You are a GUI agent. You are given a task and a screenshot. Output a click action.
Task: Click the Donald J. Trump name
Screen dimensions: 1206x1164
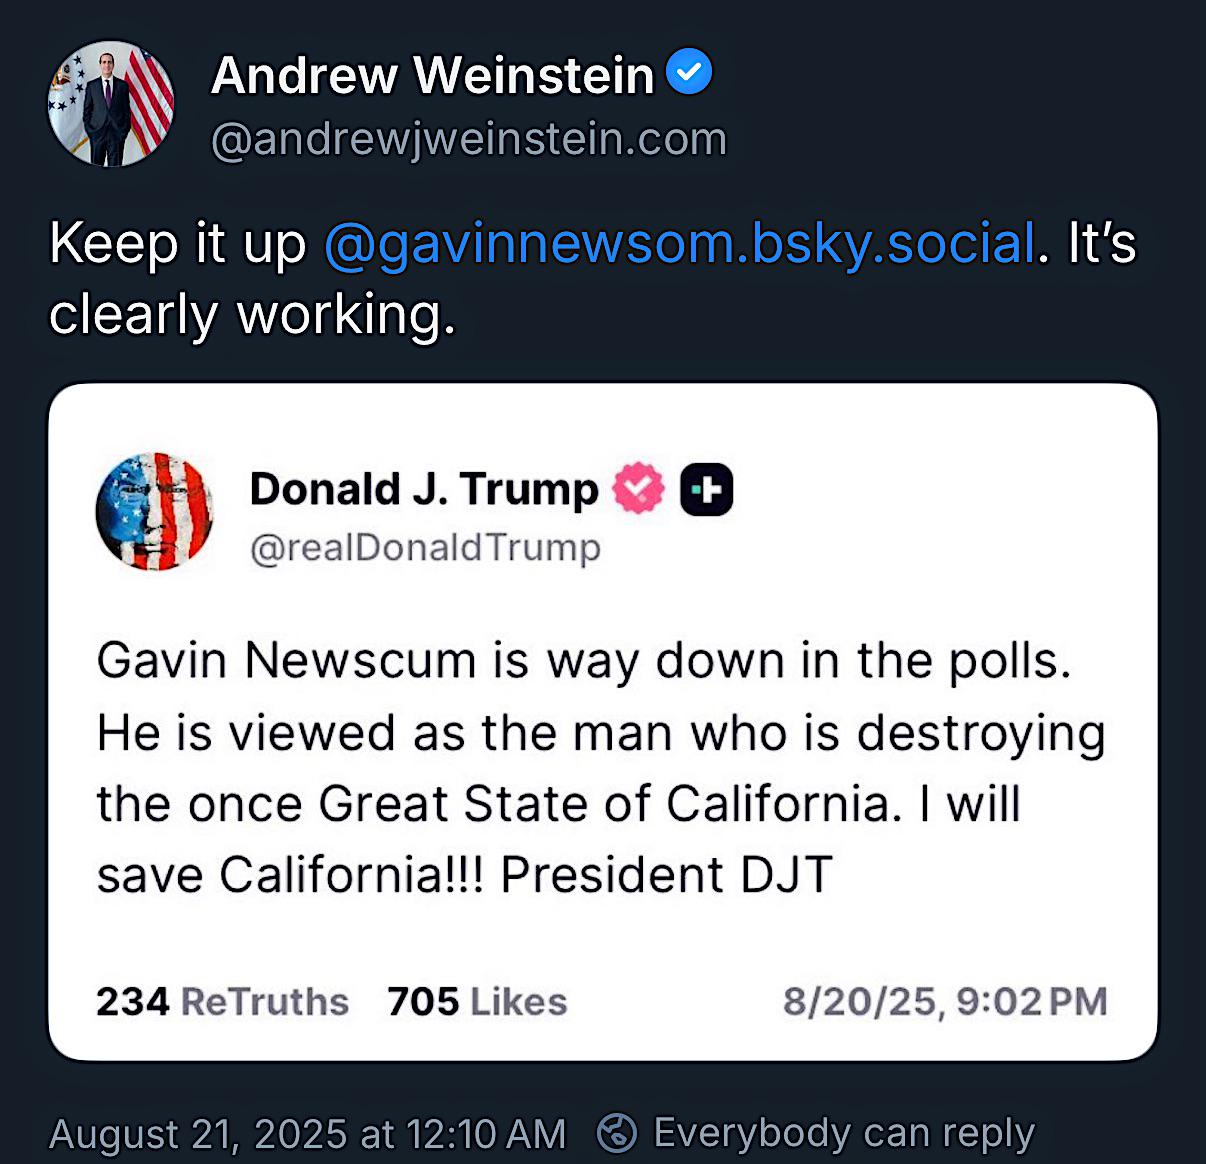pos(423,489)
